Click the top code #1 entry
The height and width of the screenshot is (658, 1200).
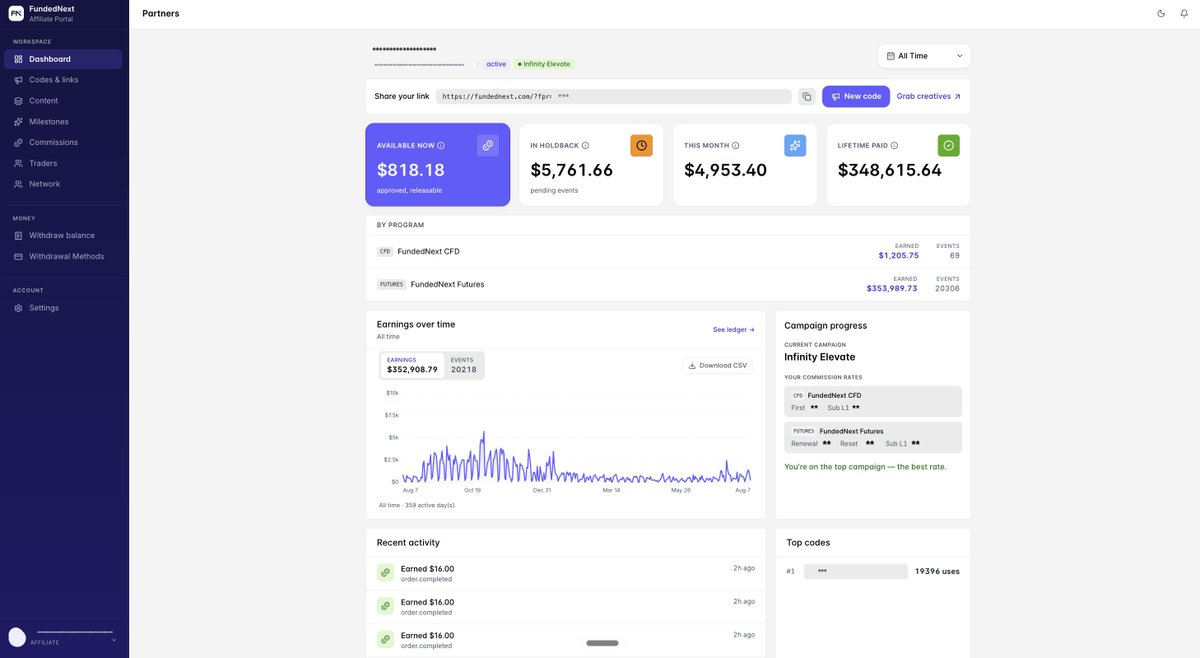873,571
